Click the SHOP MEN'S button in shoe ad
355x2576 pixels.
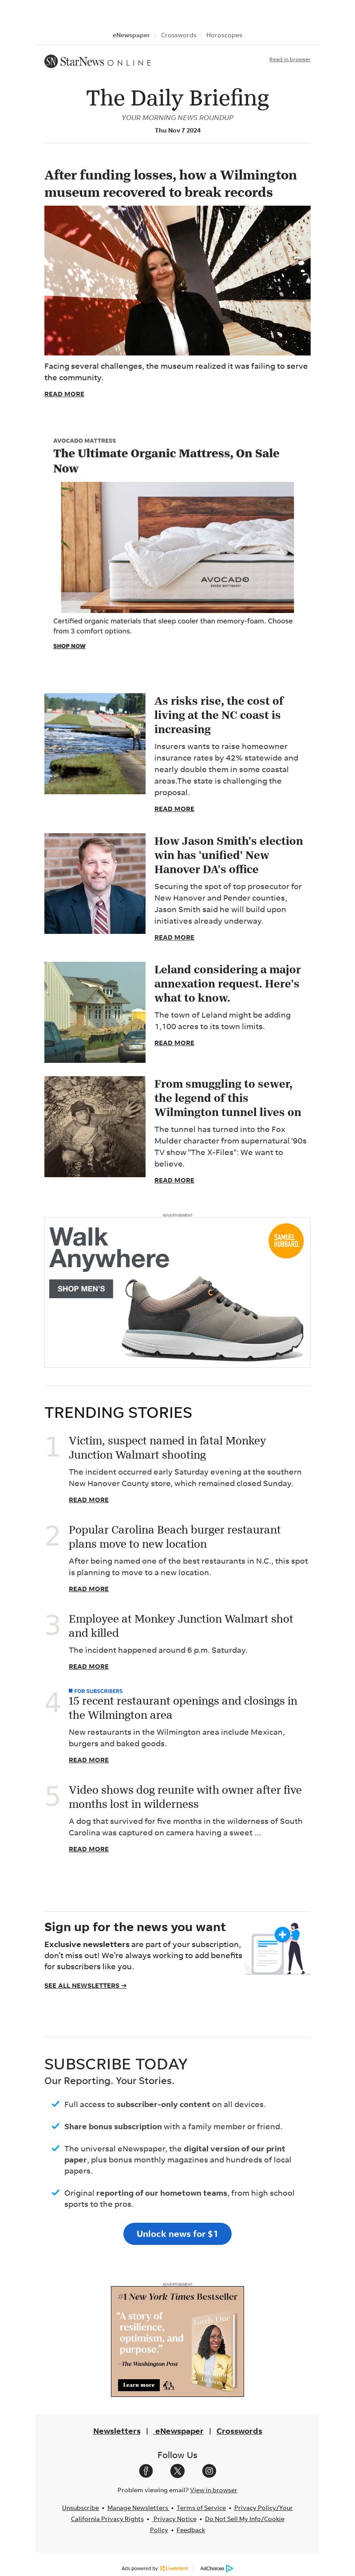81,1288
